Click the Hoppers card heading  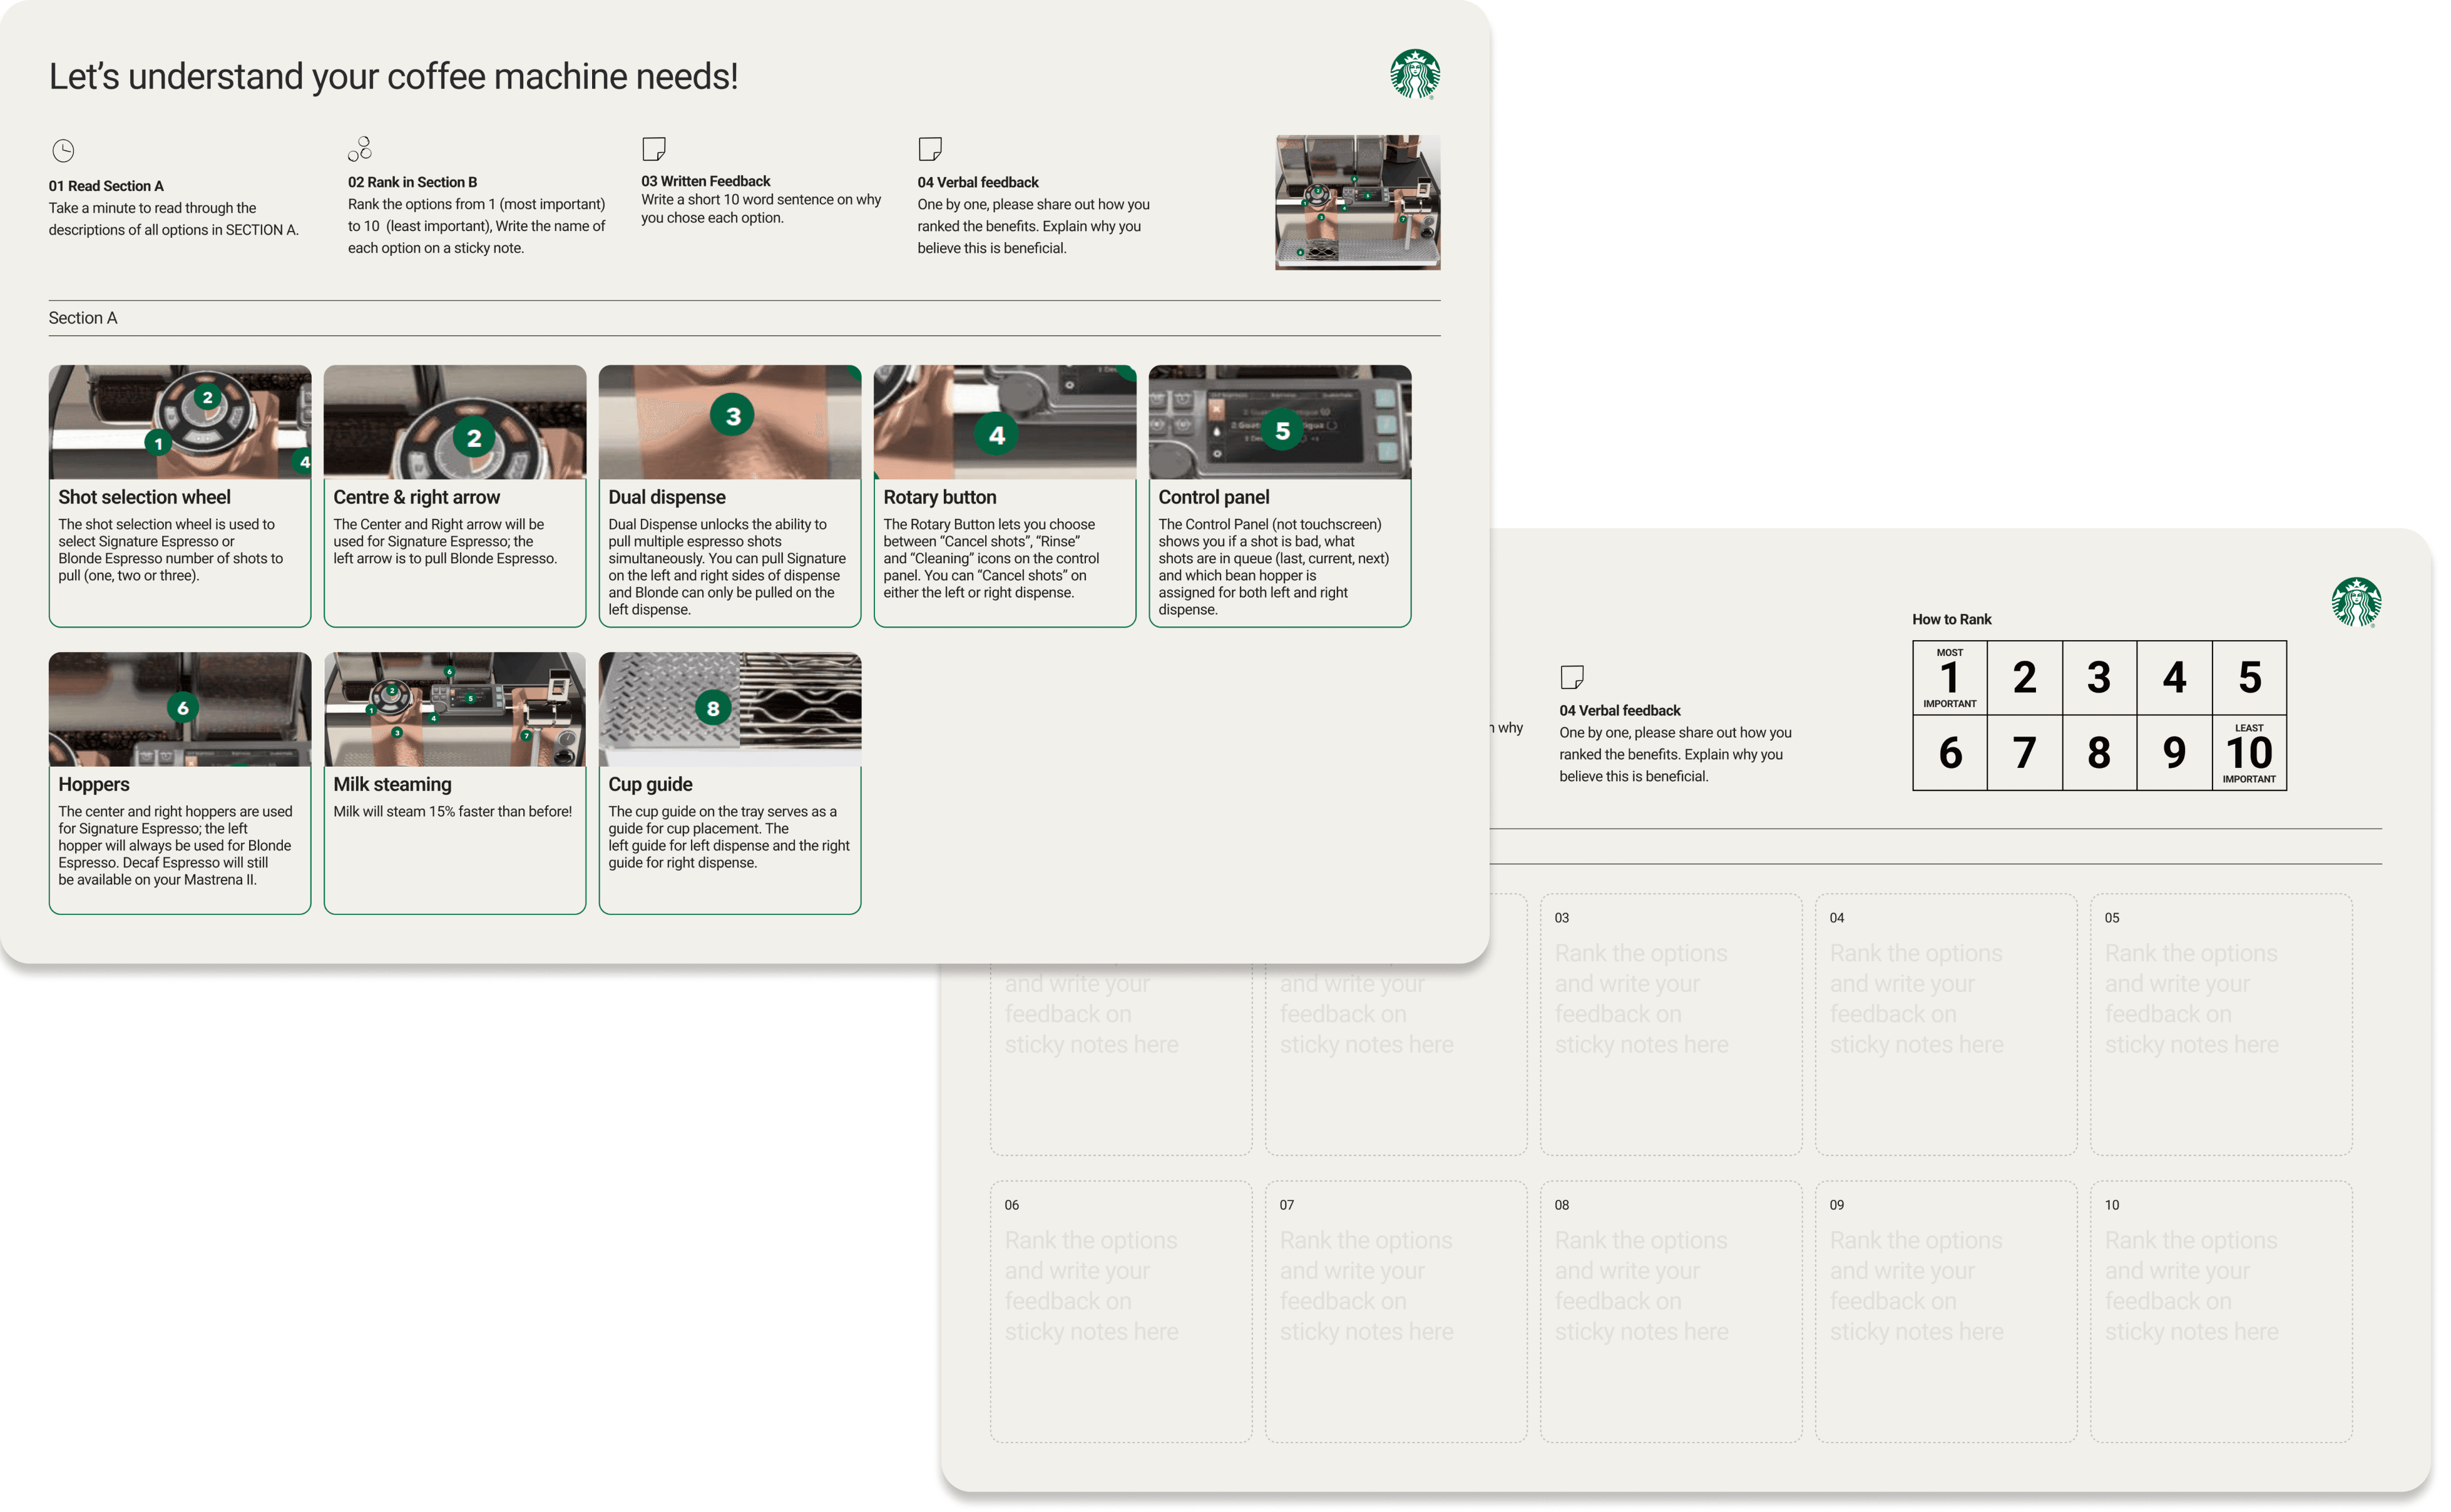point(94,784)
